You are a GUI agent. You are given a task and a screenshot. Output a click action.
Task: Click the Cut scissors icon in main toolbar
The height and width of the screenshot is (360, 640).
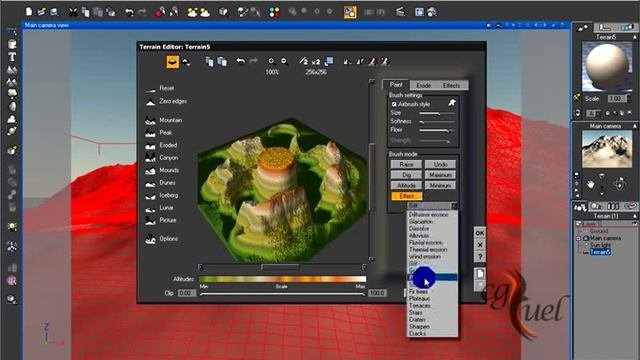click(x=73, y=12)
